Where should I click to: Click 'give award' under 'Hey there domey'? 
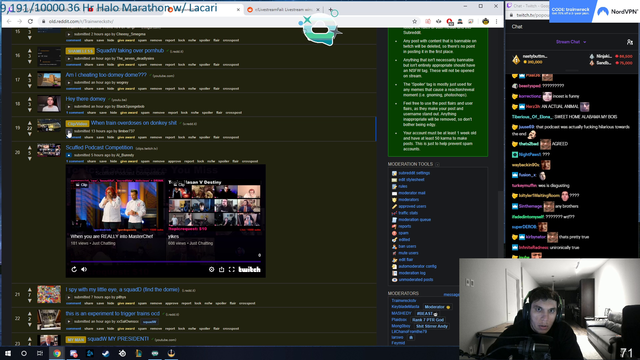(129, 113)
